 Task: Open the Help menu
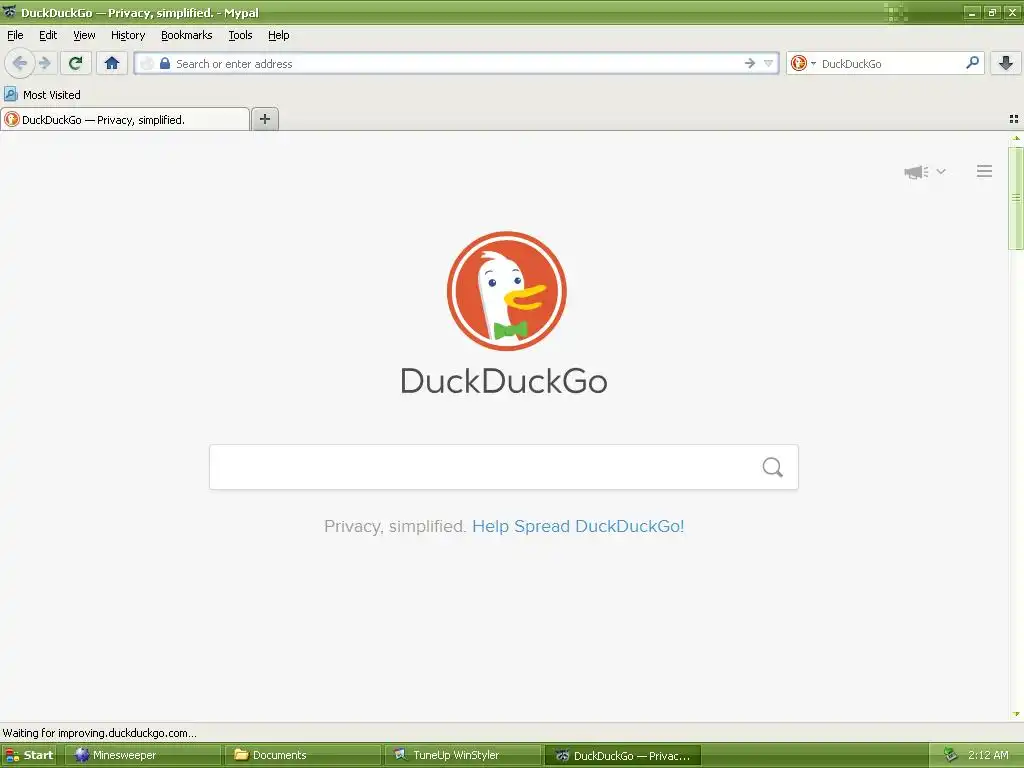pos(279,35)
